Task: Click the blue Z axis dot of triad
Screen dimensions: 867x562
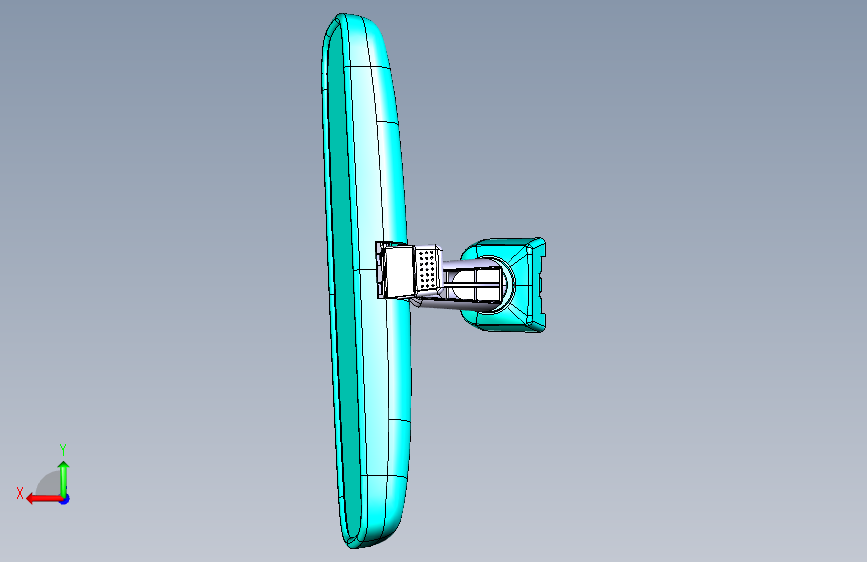Action: pyautogui.click(x=65, y=499)
